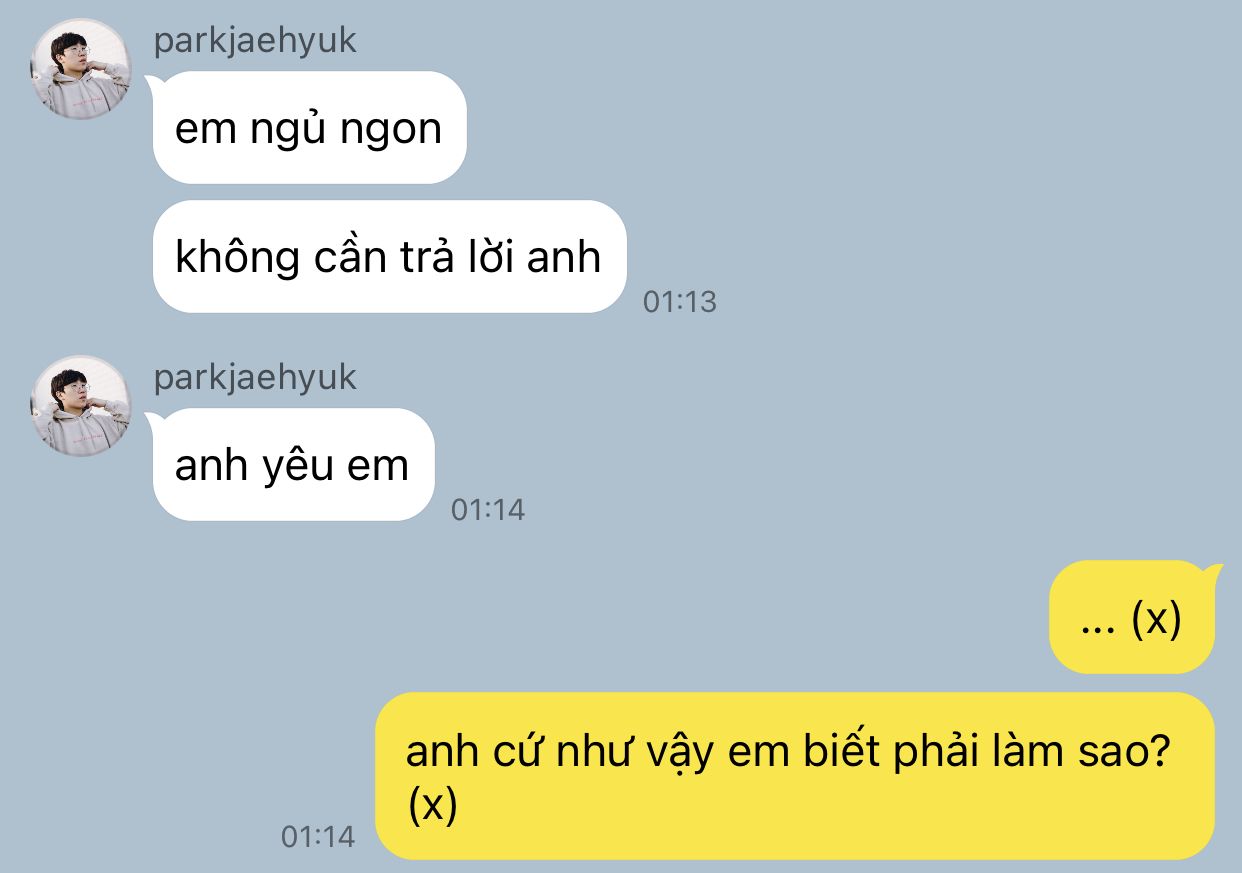
Task: Click the word "anh" ending the second message
Action: pos(564,257)
